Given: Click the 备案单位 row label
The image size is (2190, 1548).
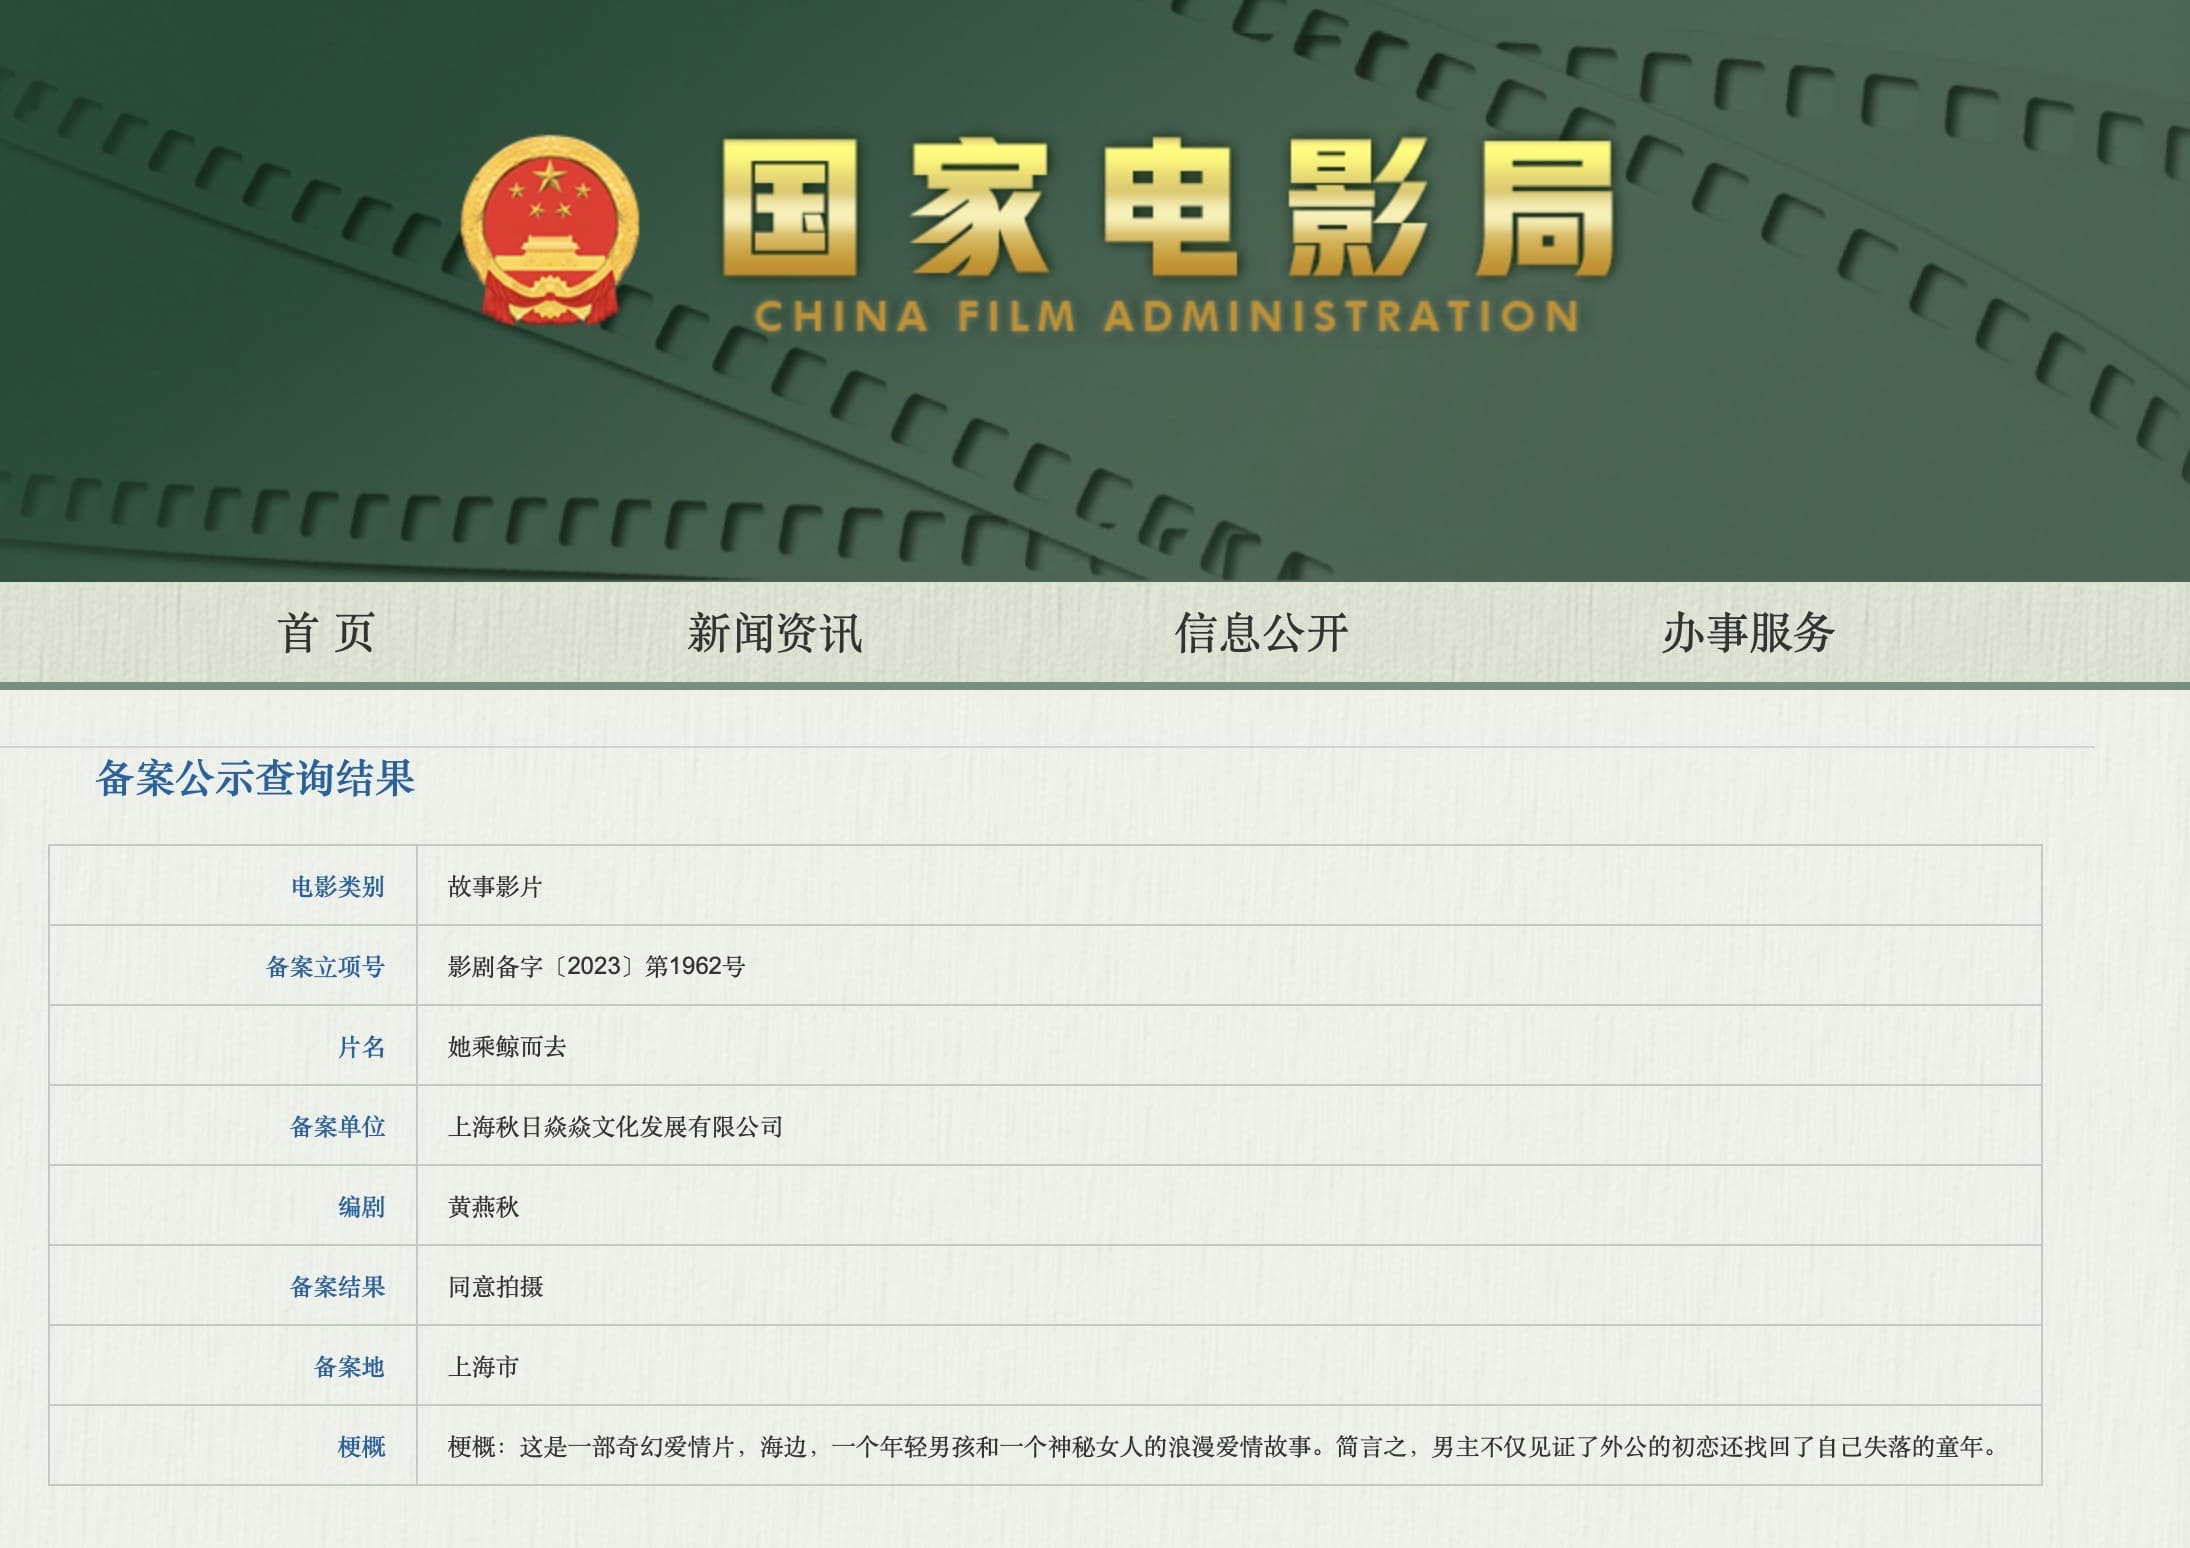Looking at the screenshot, I should pyautogui.click(x=337, y=1127).
